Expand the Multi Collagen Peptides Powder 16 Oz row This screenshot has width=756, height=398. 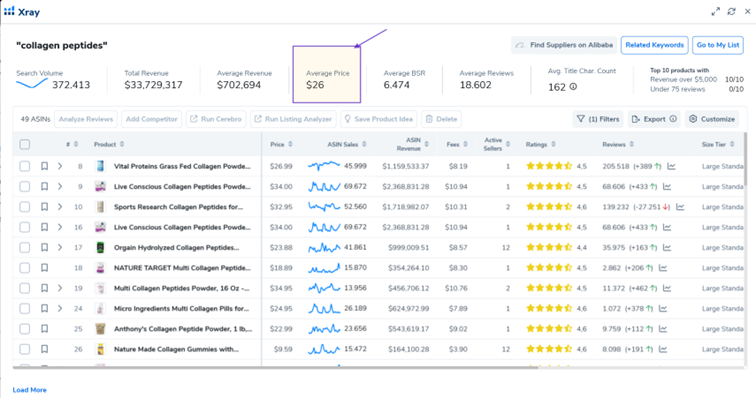(x=60, y=288)
